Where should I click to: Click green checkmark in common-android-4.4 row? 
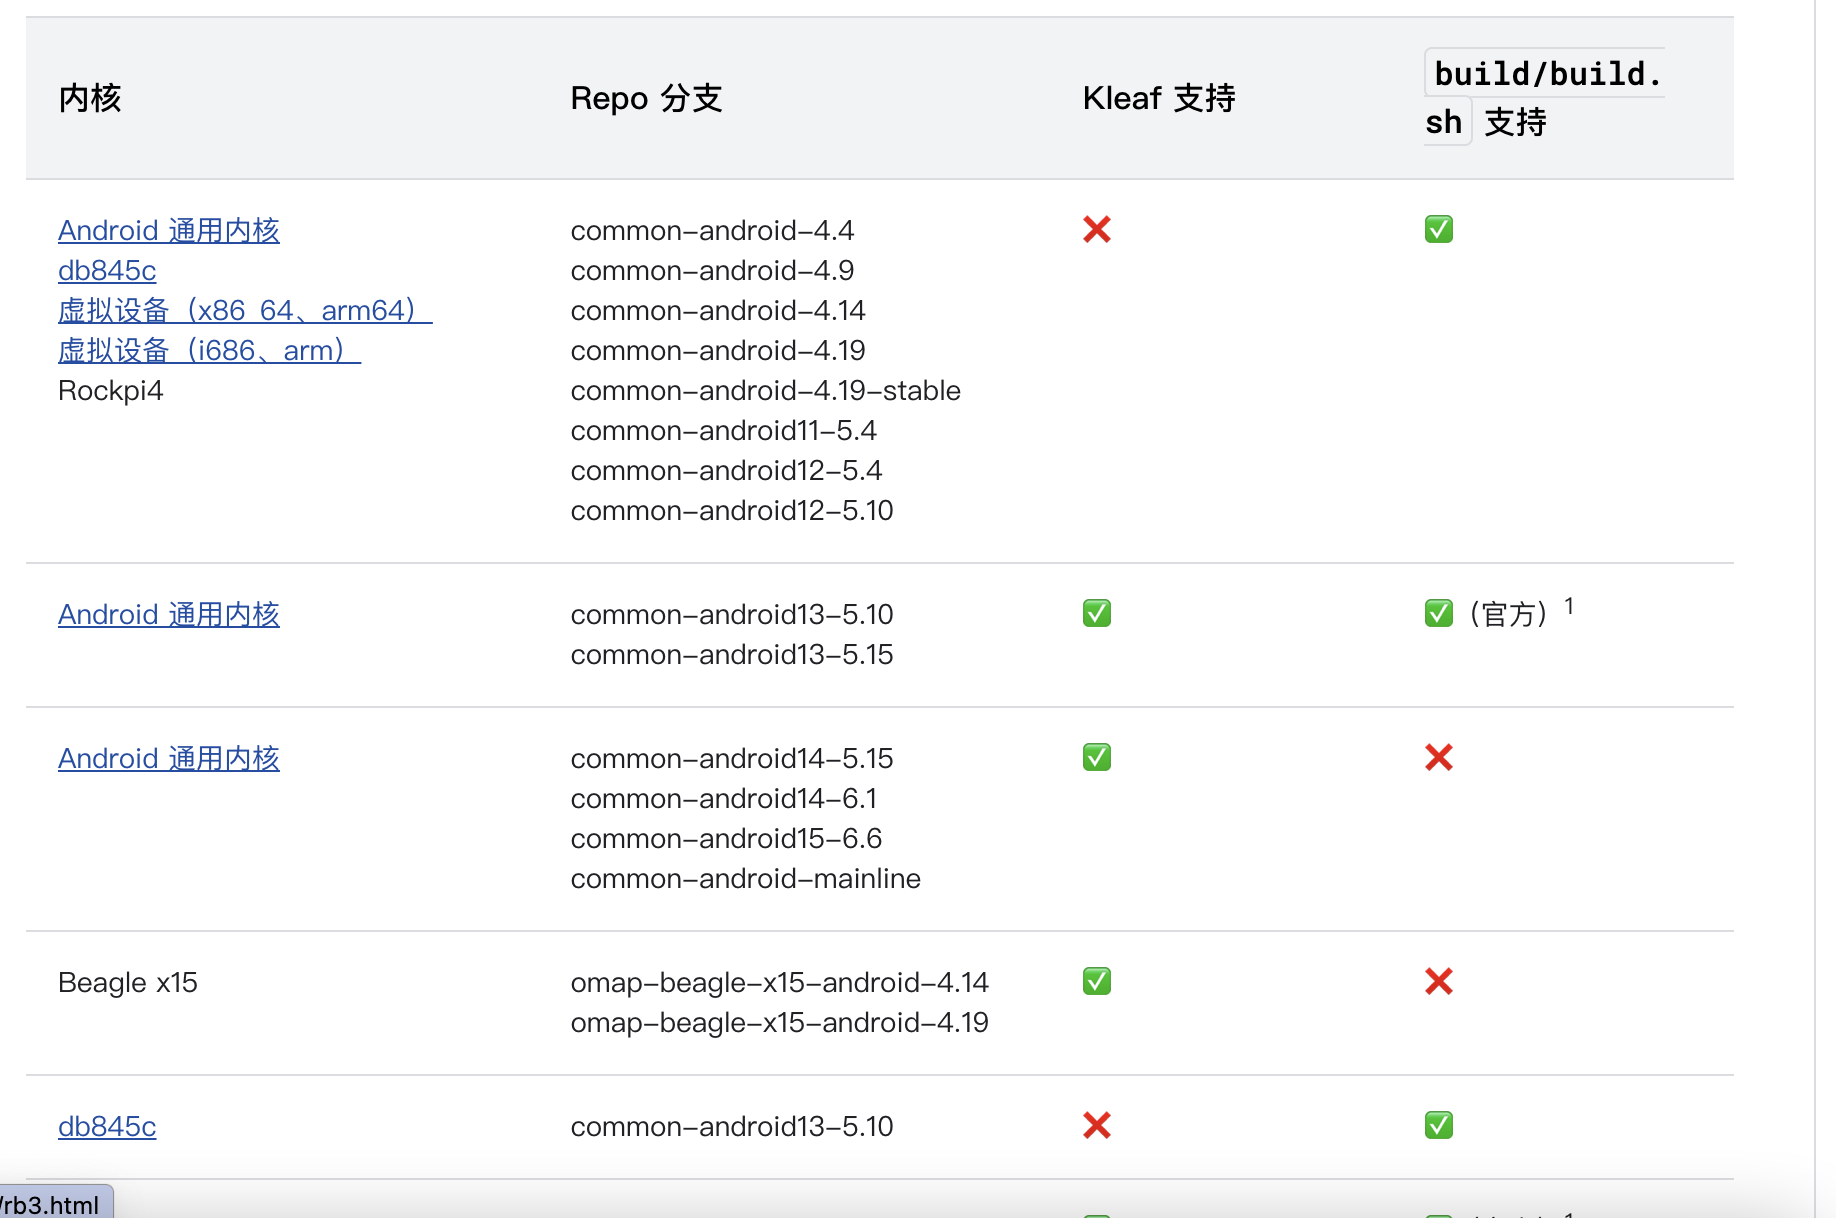[x=1438, y=230]
